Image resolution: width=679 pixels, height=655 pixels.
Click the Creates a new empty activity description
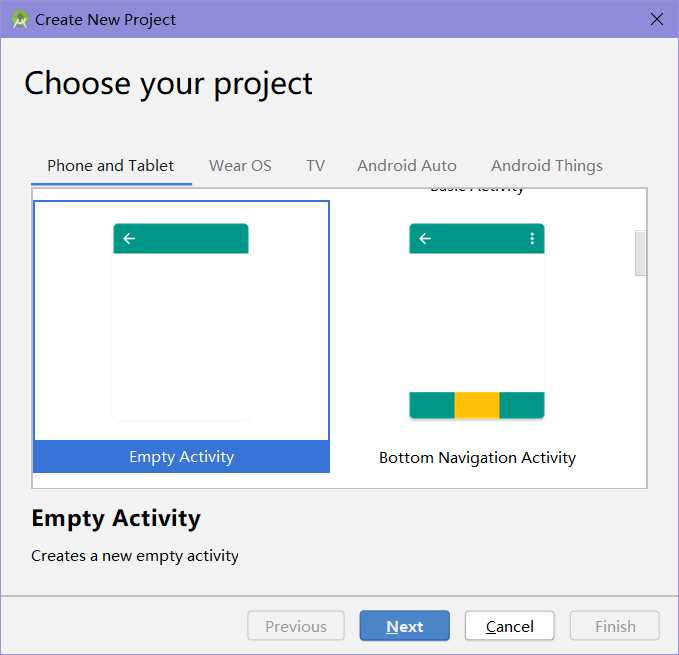[x=135, y=556]
